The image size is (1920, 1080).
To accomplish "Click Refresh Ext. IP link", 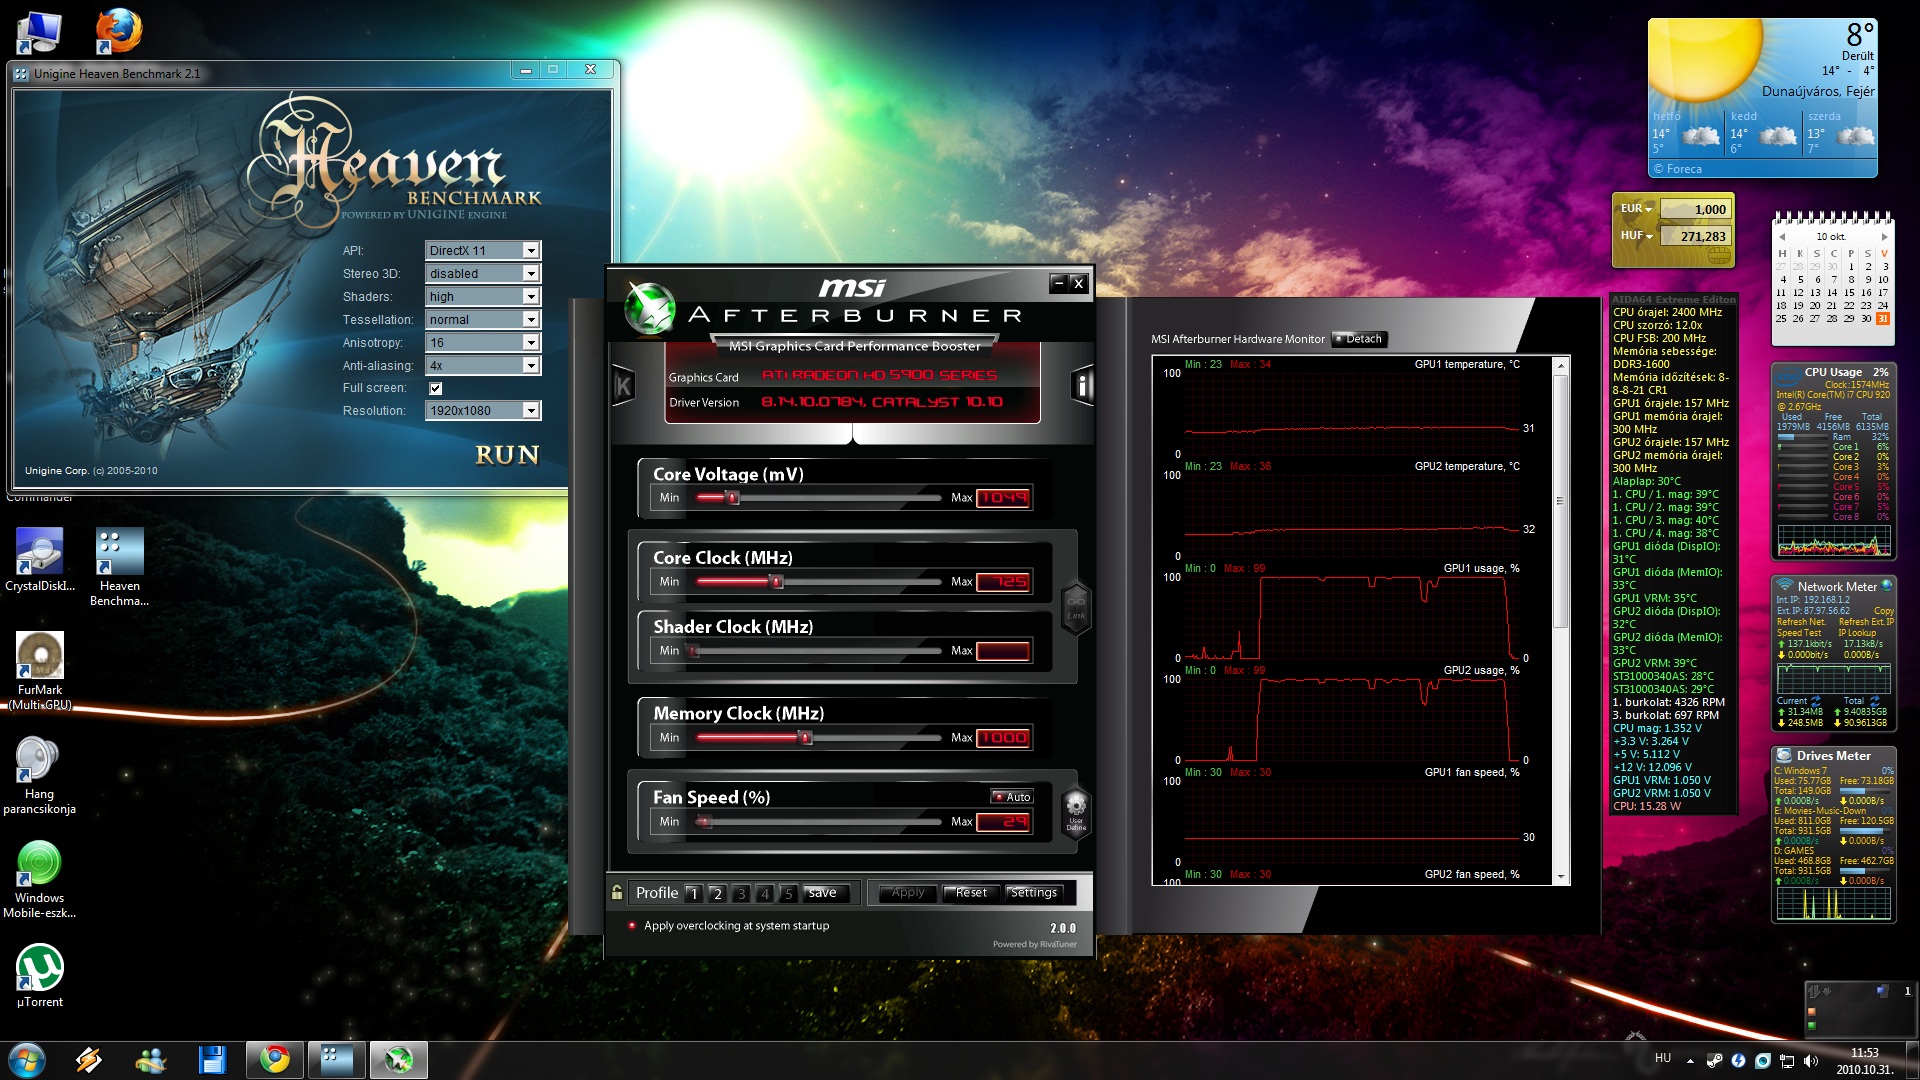I will [x=1866, y=622].
